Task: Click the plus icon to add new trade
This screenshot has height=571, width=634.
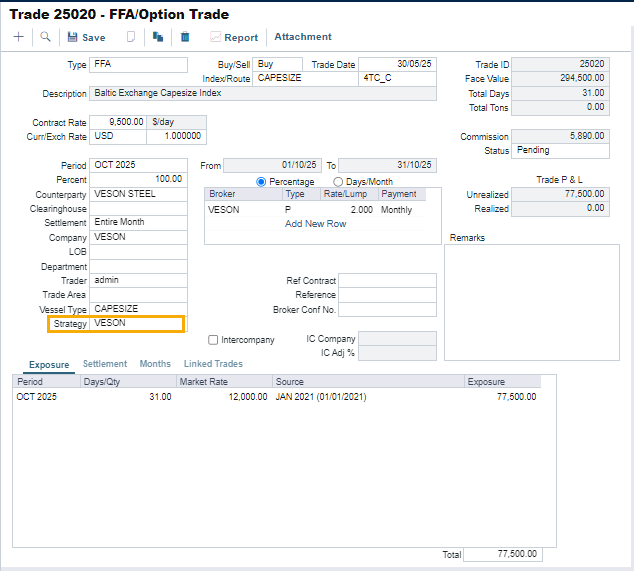Action: click(x=18, y=37)
